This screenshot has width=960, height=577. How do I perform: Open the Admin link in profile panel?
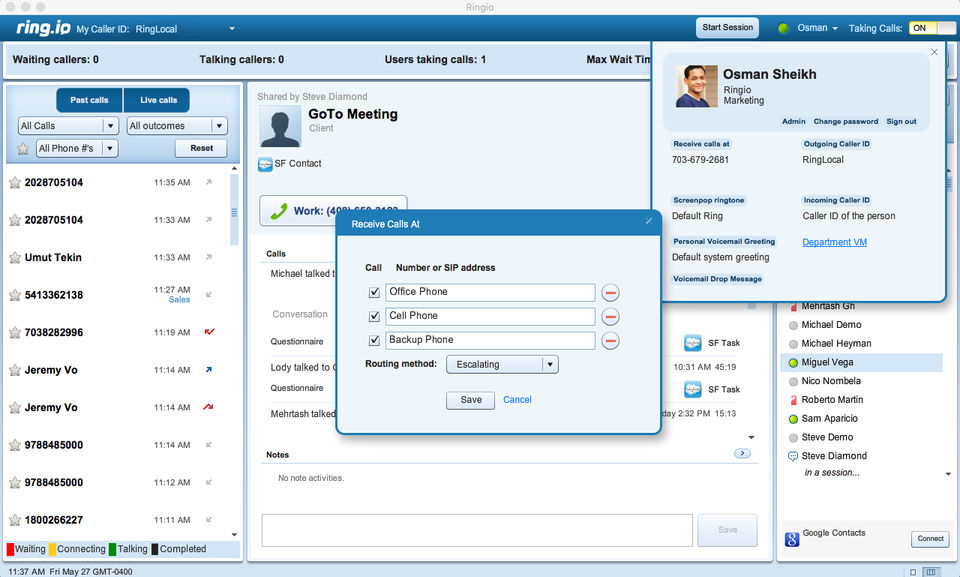pyautogui.click(x=793, y=121)
